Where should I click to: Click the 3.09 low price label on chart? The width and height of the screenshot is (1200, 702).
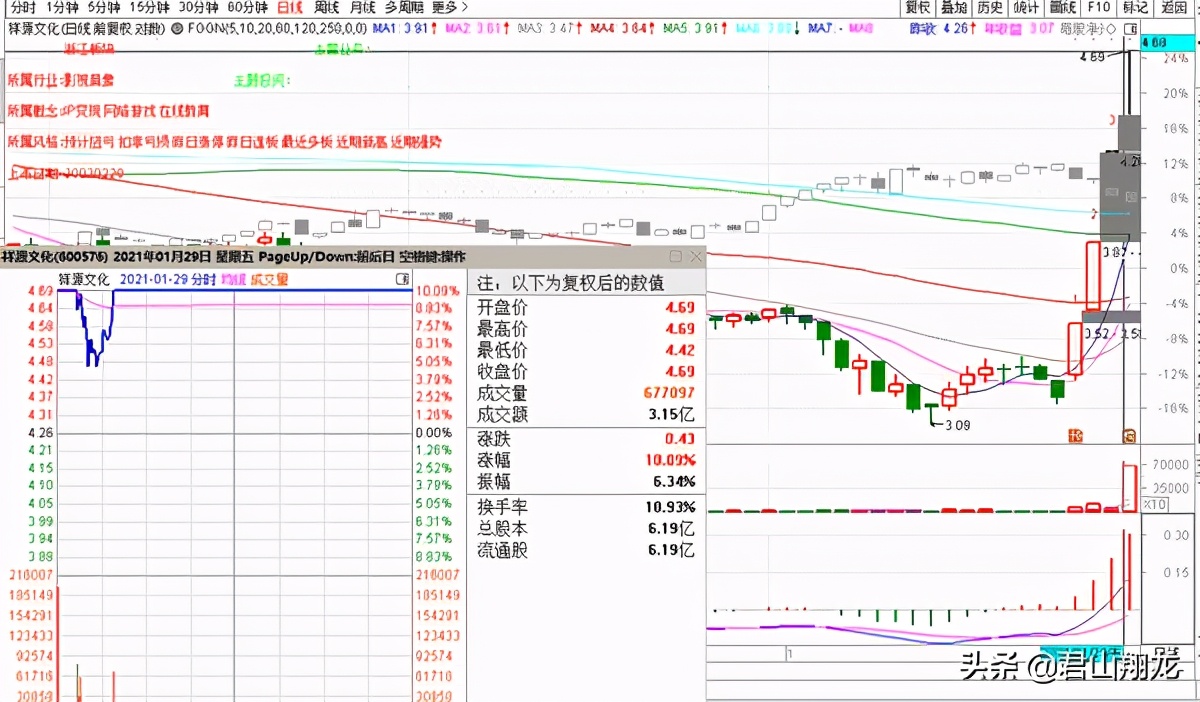point(956,425)
